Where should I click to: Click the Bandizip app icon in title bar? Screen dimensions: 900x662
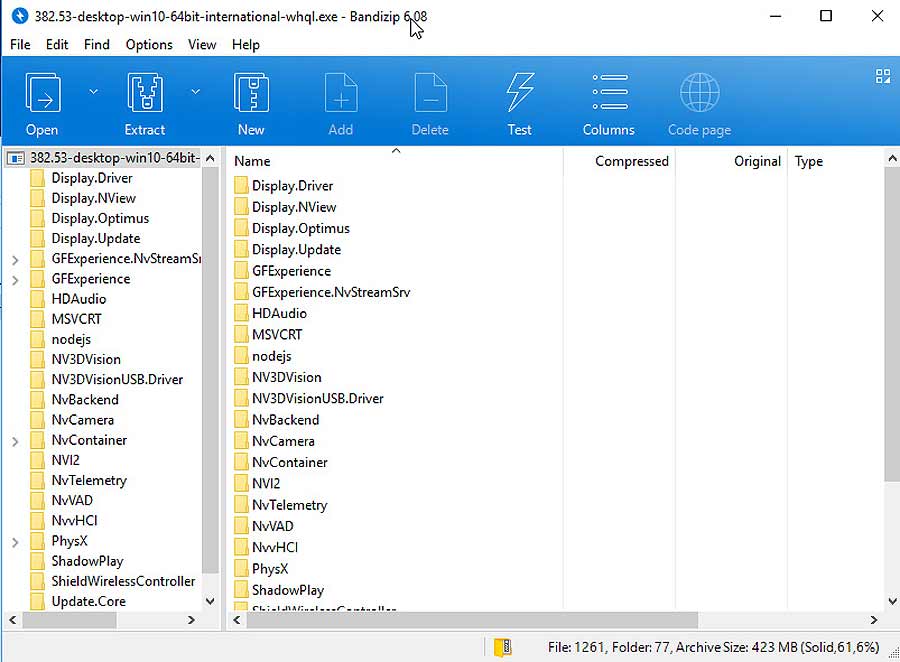(20, 16)
